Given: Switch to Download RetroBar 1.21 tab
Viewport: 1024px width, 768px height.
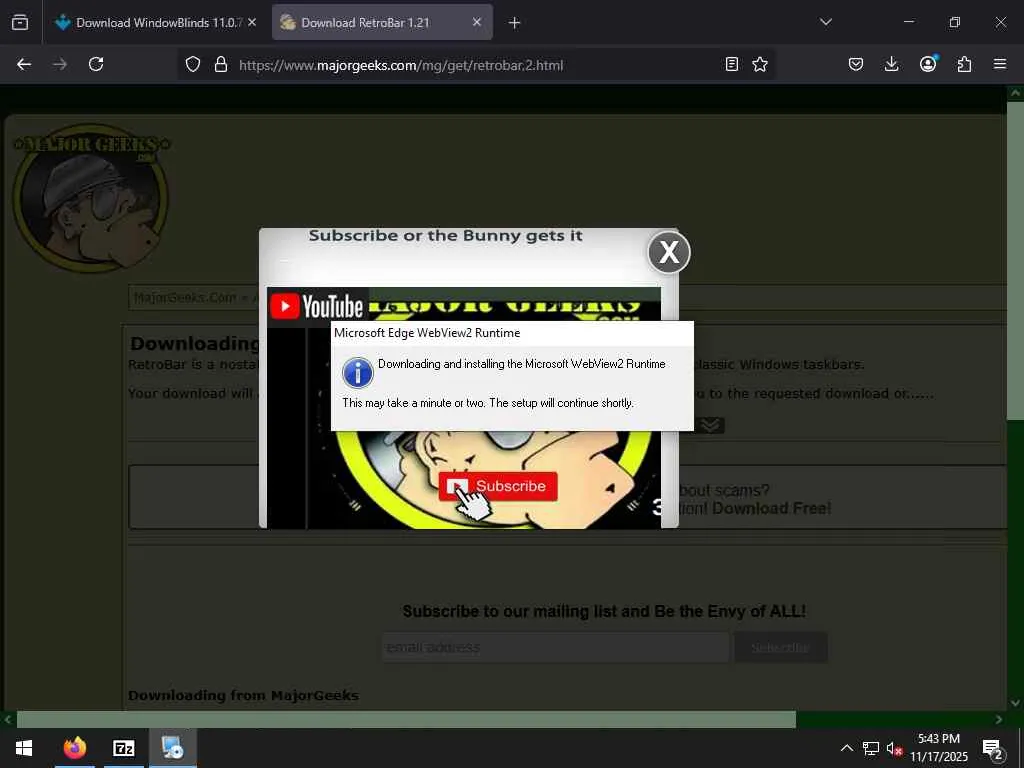Looking at the screenshot, I should tap(382, 23).
